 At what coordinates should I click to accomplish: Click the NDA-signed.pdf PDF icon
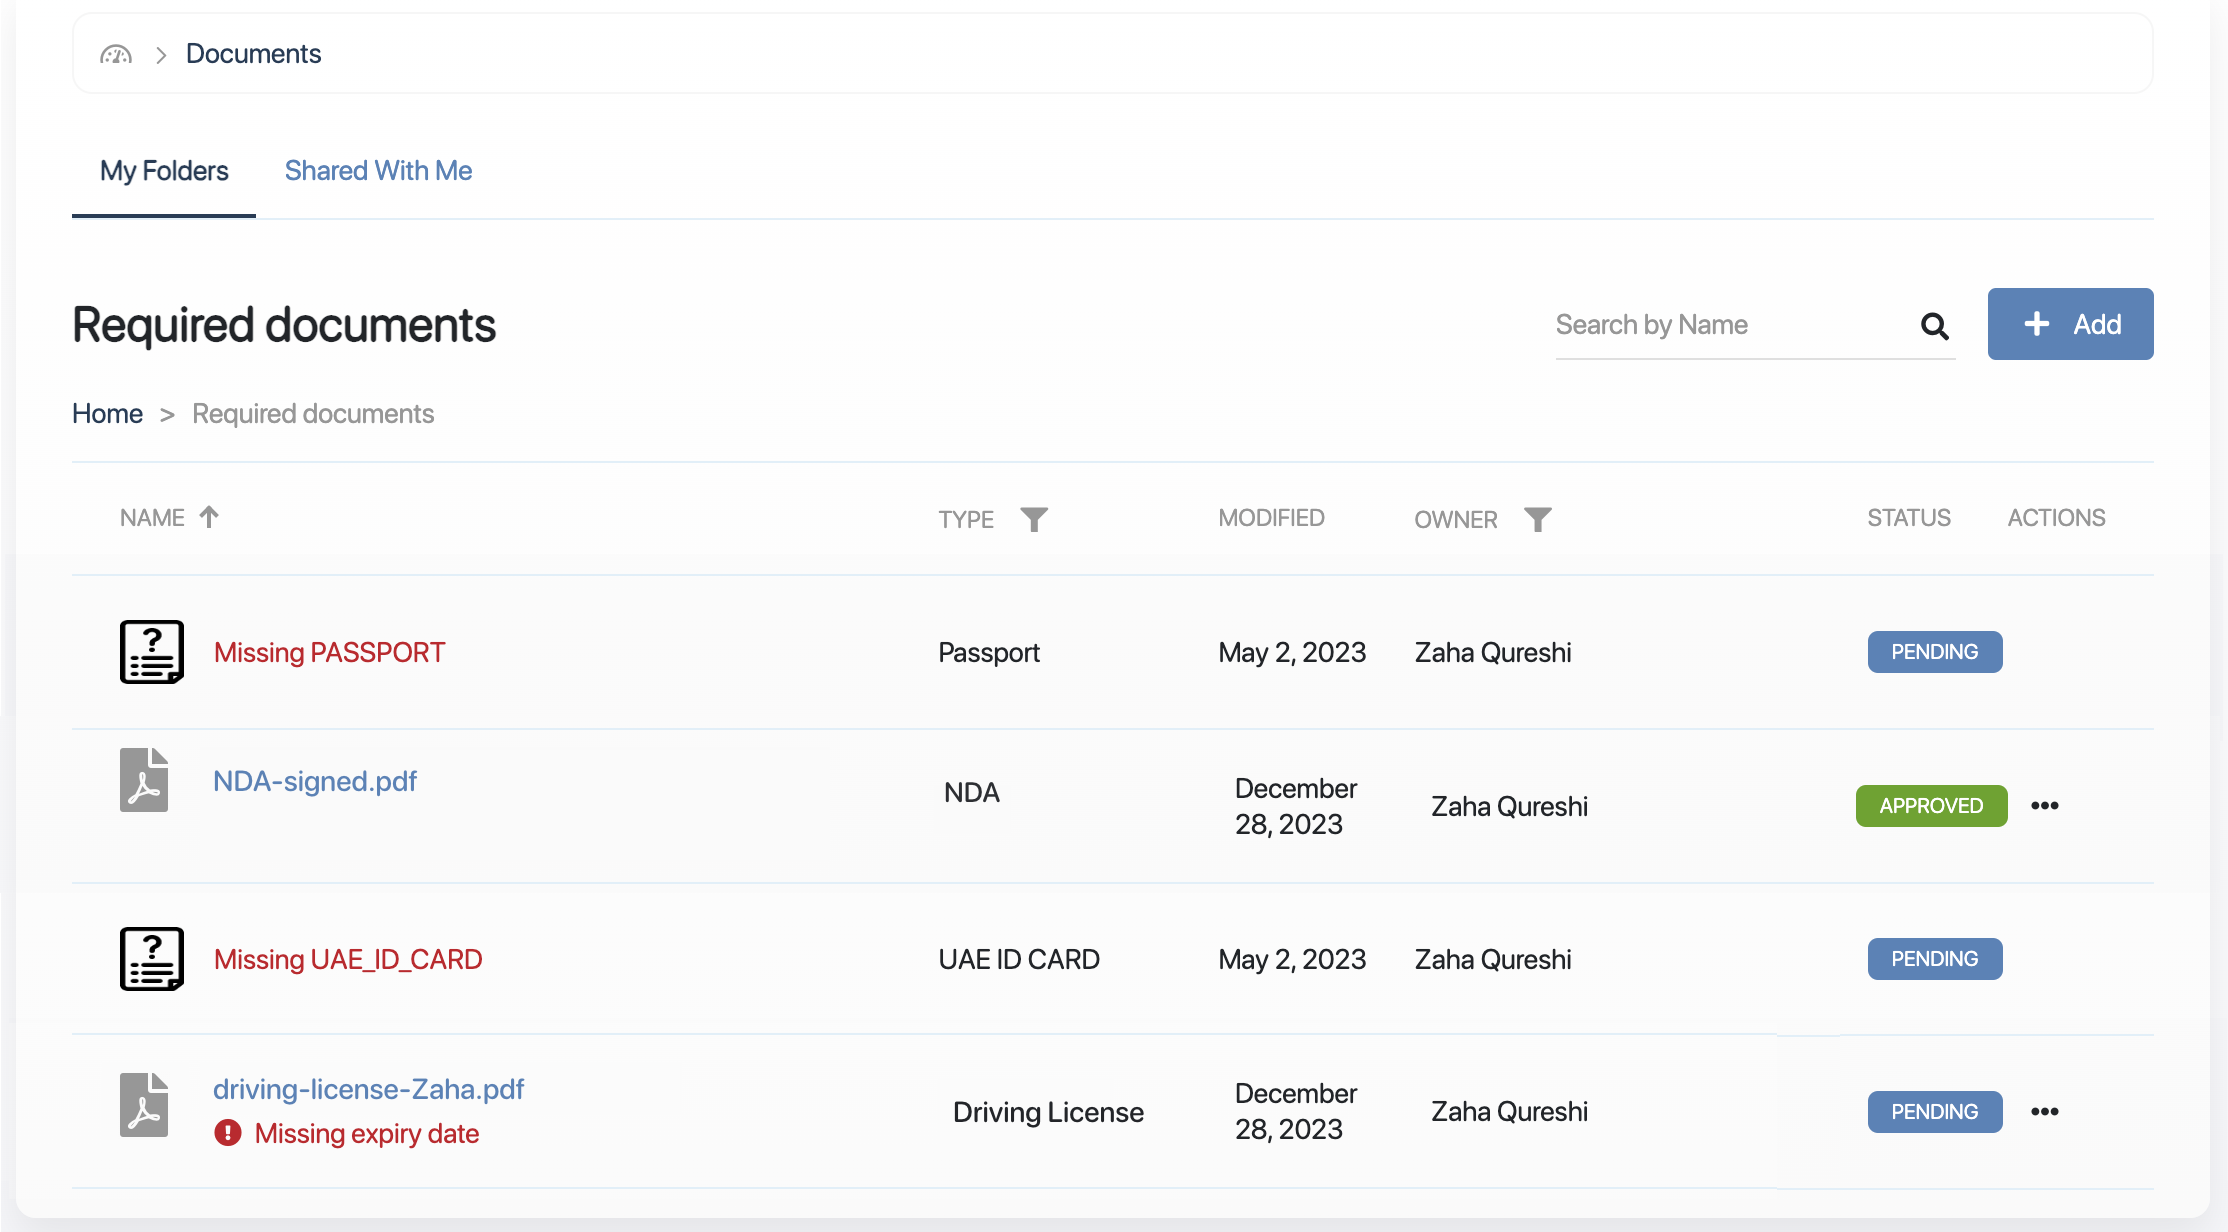[144, 780]
